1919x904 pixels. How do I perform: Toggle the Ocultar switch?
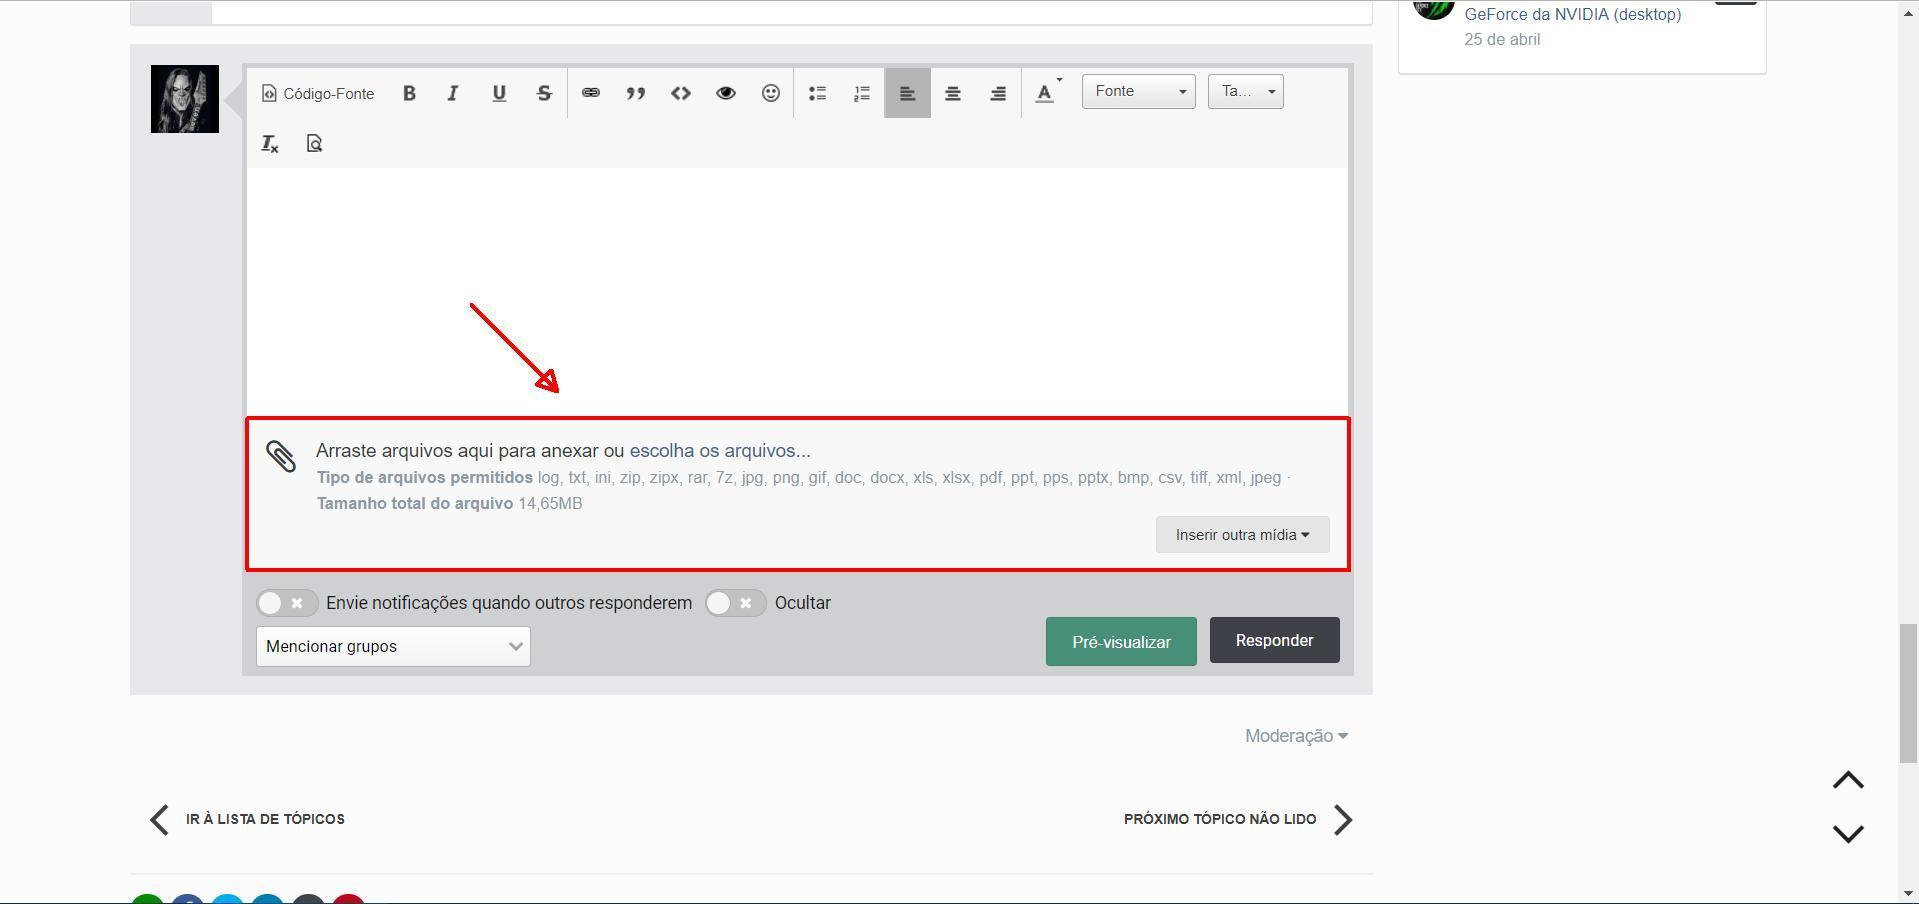point(736,603)
